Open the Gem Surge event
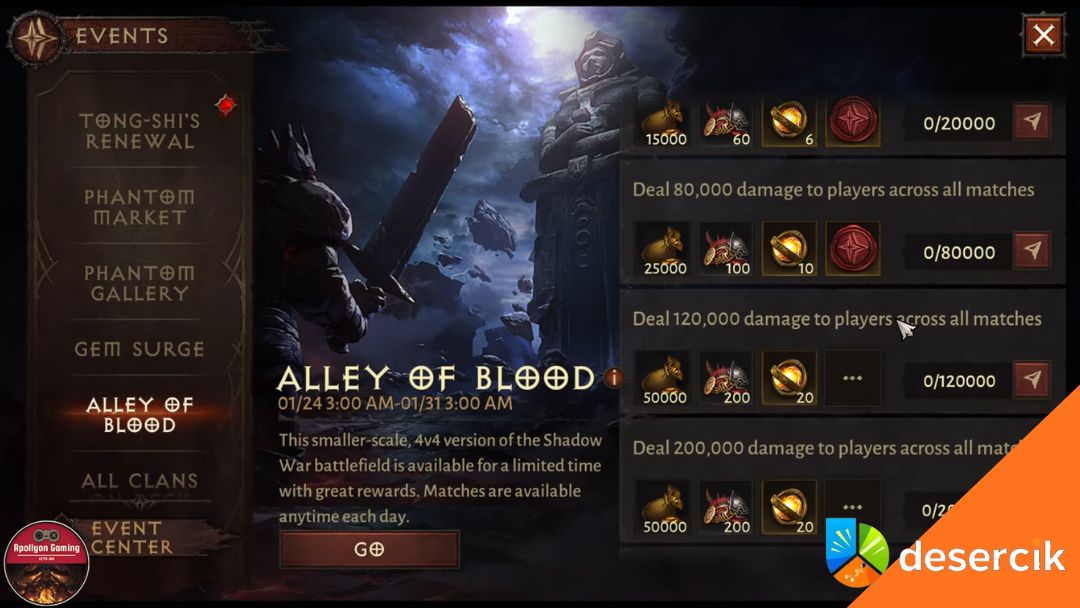1080x608 pixels. [140, 349]
